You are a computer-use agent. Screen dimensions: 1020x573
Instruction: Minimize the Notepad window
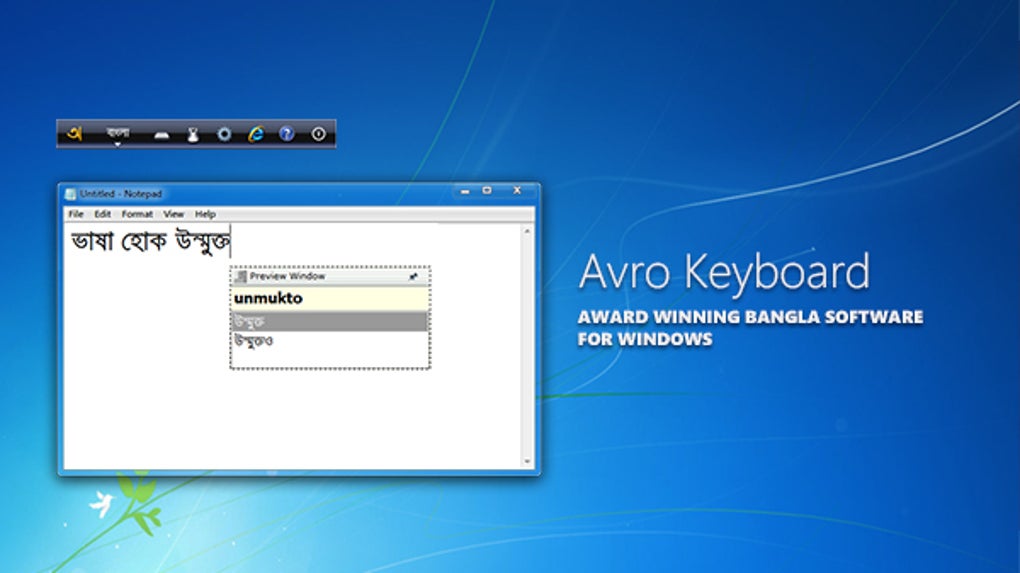coord(465,191)
